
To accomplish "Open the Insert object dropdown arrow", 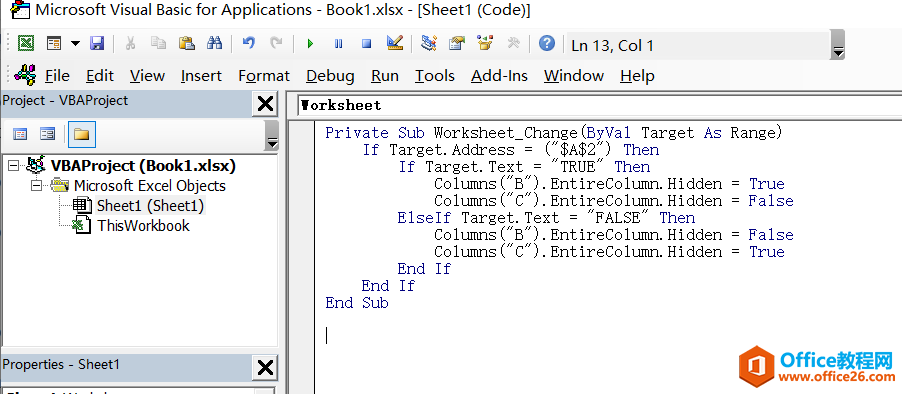I will 75,44.
